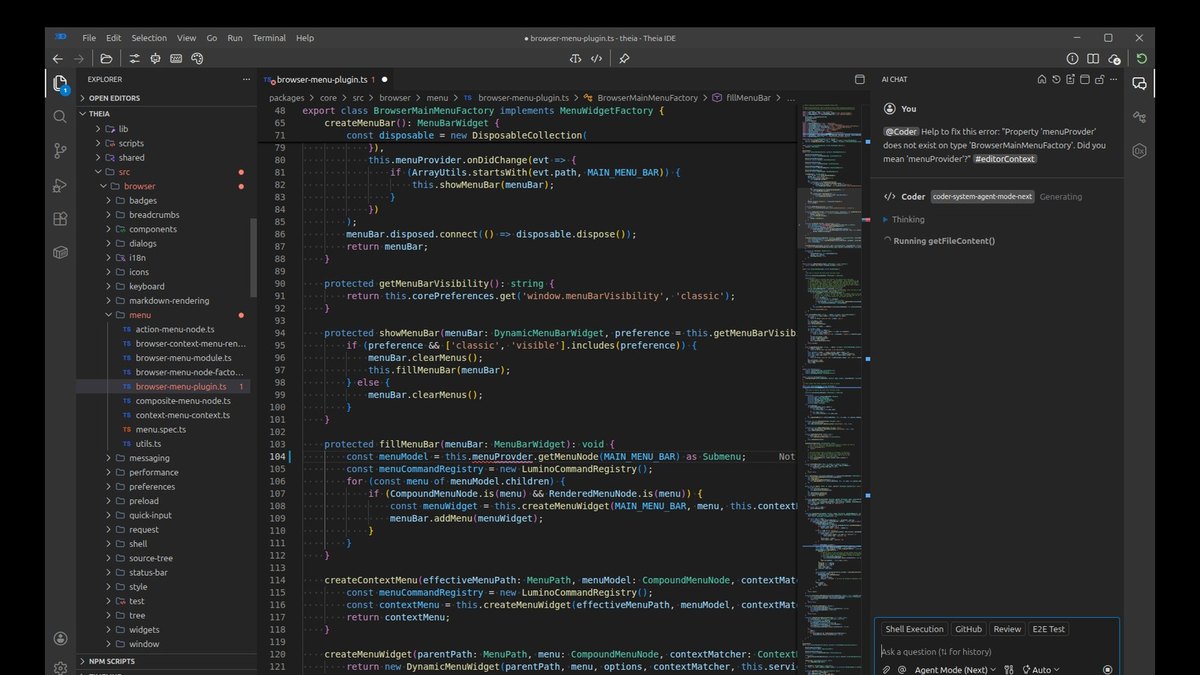
Task: Stop generation with the stop button
Action: (x=1108, y=670)
